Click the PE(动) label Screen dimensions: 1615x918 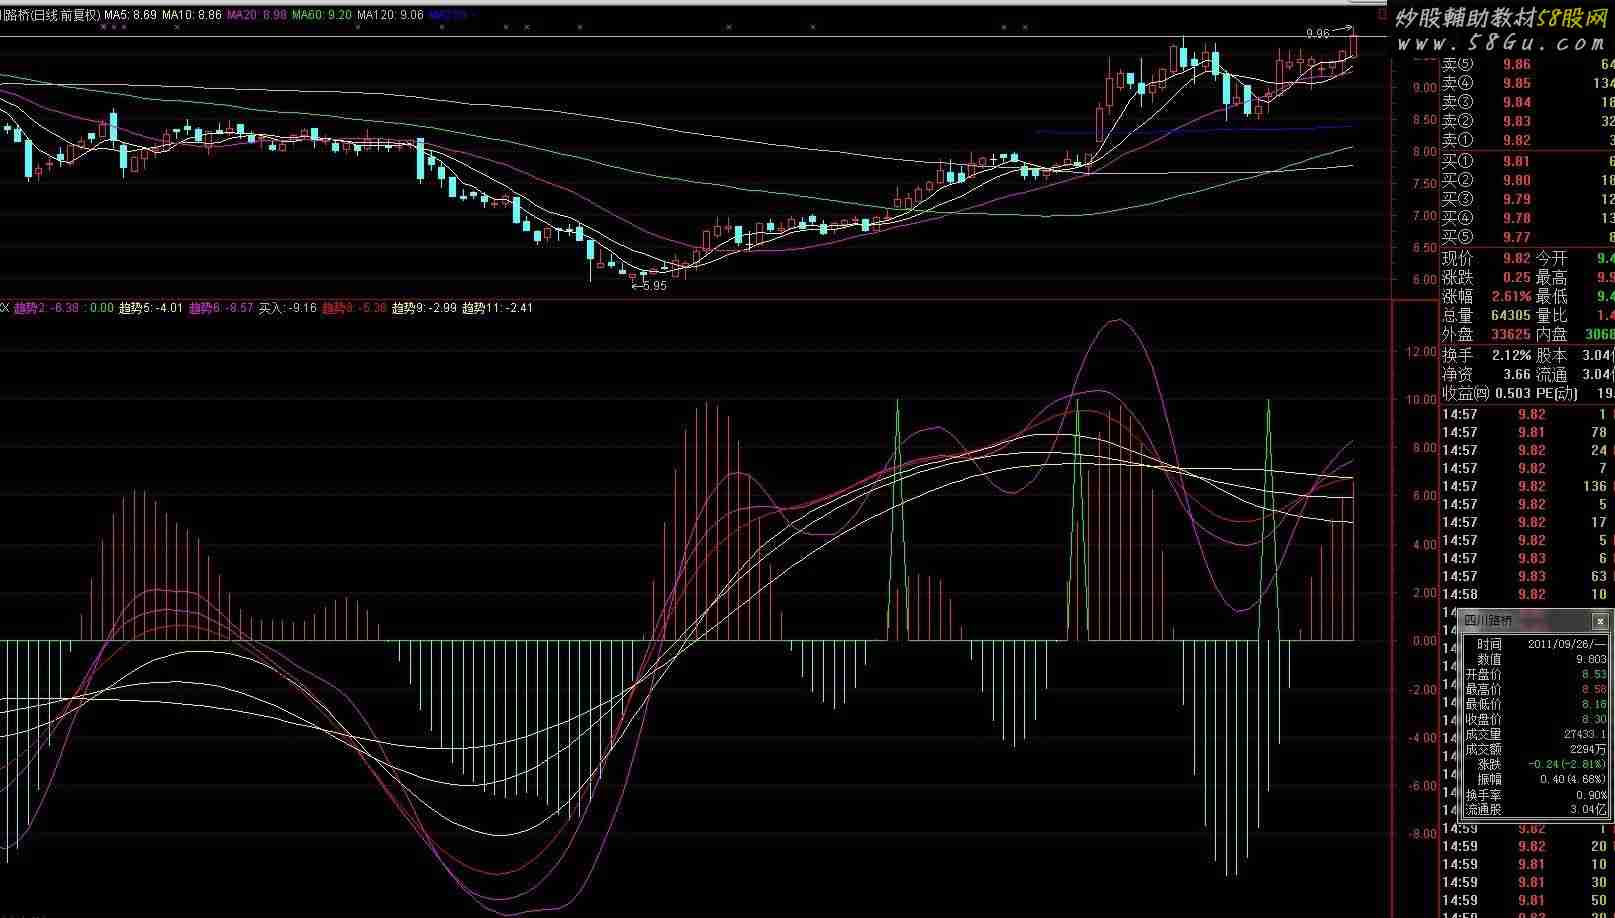[x=1557, y=393]
